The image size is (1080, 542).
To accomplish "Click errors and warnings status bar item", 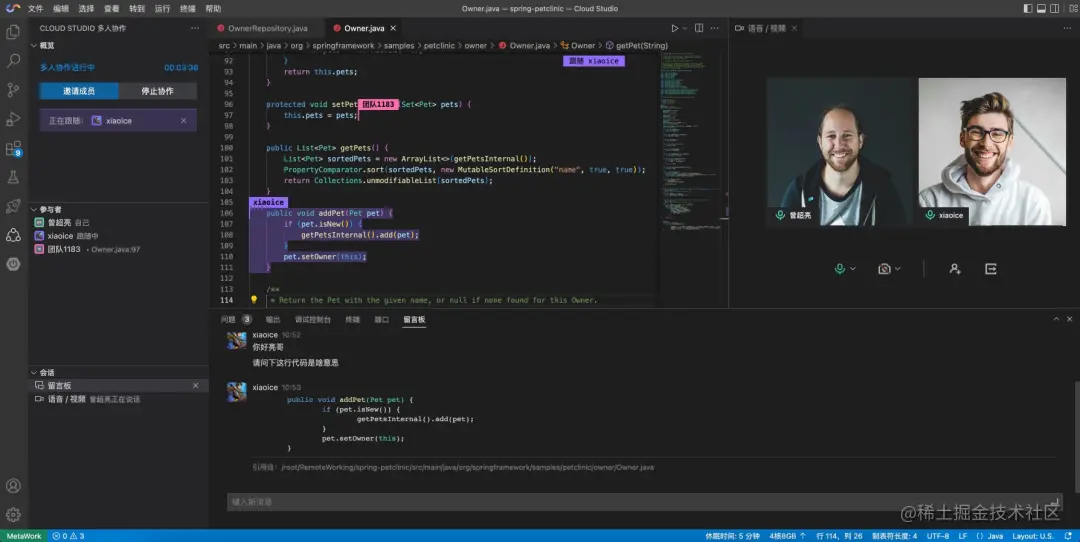I will pos(68,536).
